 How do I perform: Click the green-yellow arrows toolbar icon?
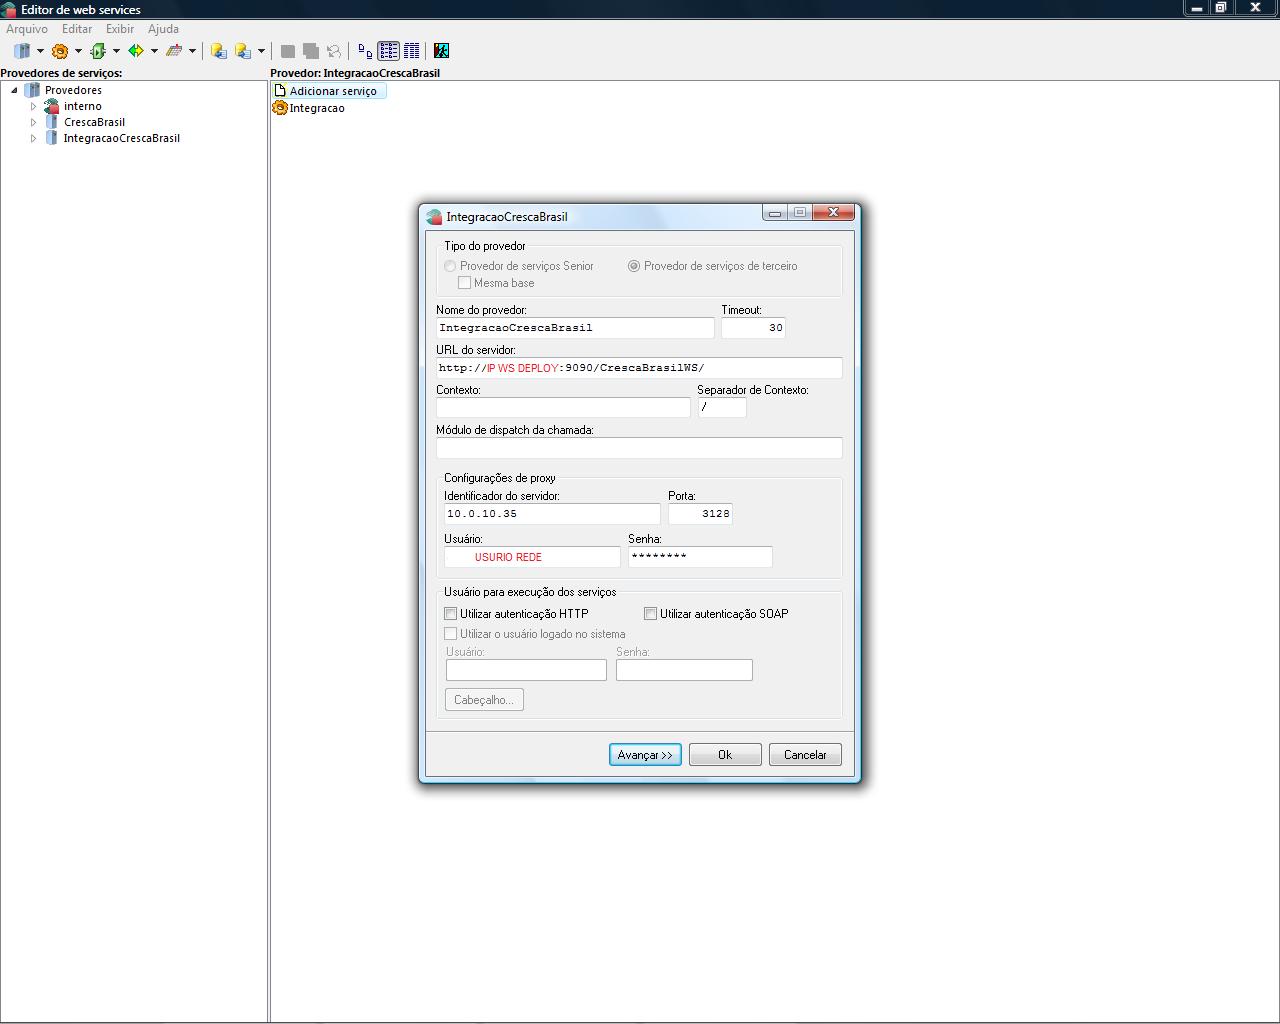click(x=136, y=51)
